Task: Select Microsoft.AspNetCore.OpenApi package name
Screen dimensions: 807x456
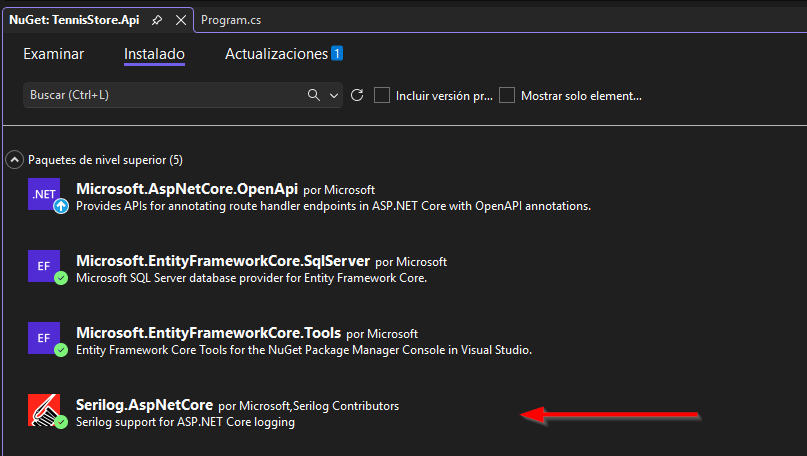Action: coord(187,189)
